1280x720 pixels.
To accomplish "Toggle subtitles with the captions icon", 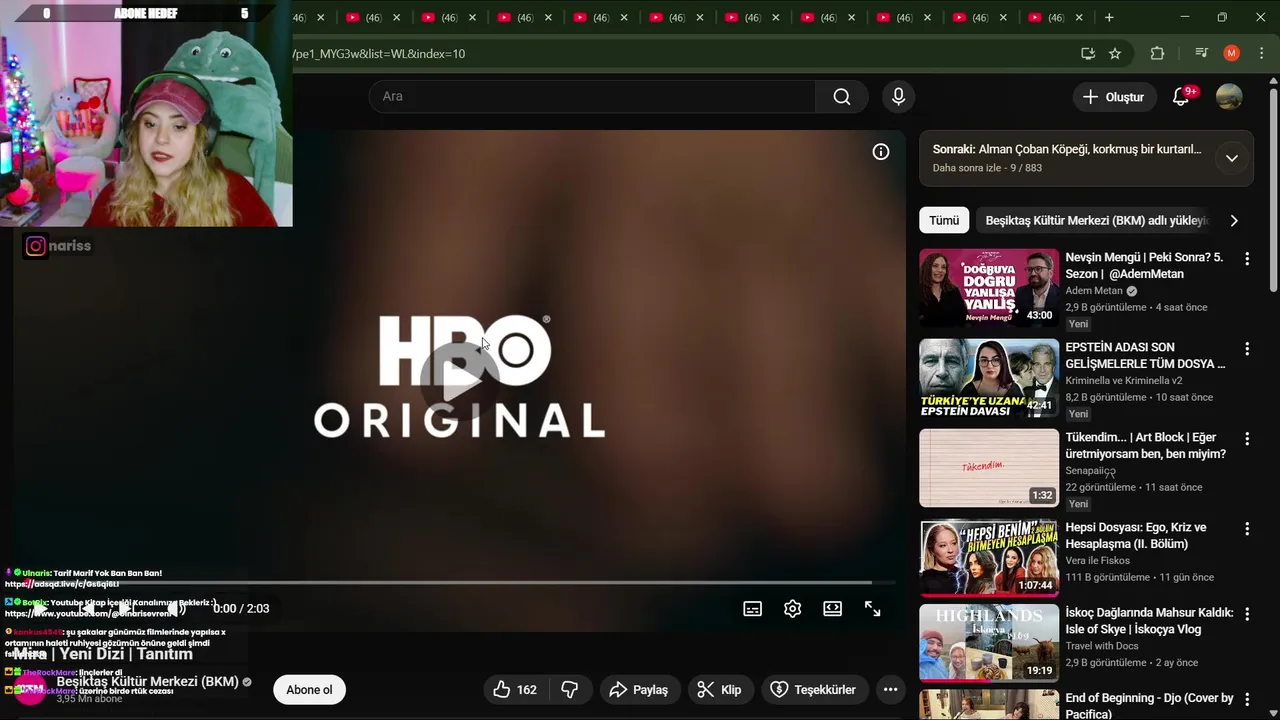I will pyautogui.click(x=752, y=608).
